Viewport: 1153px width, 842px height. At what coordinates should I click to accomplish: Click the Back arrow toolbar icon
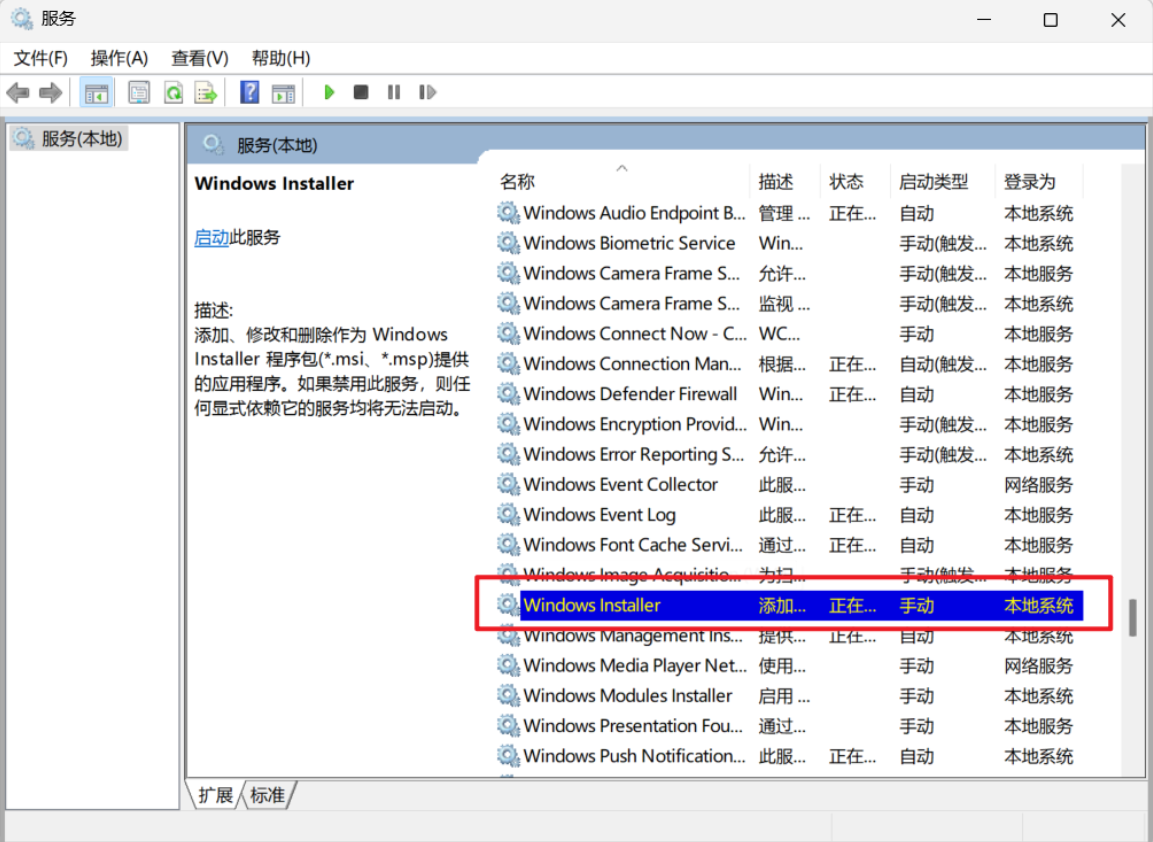pos(18,93)
